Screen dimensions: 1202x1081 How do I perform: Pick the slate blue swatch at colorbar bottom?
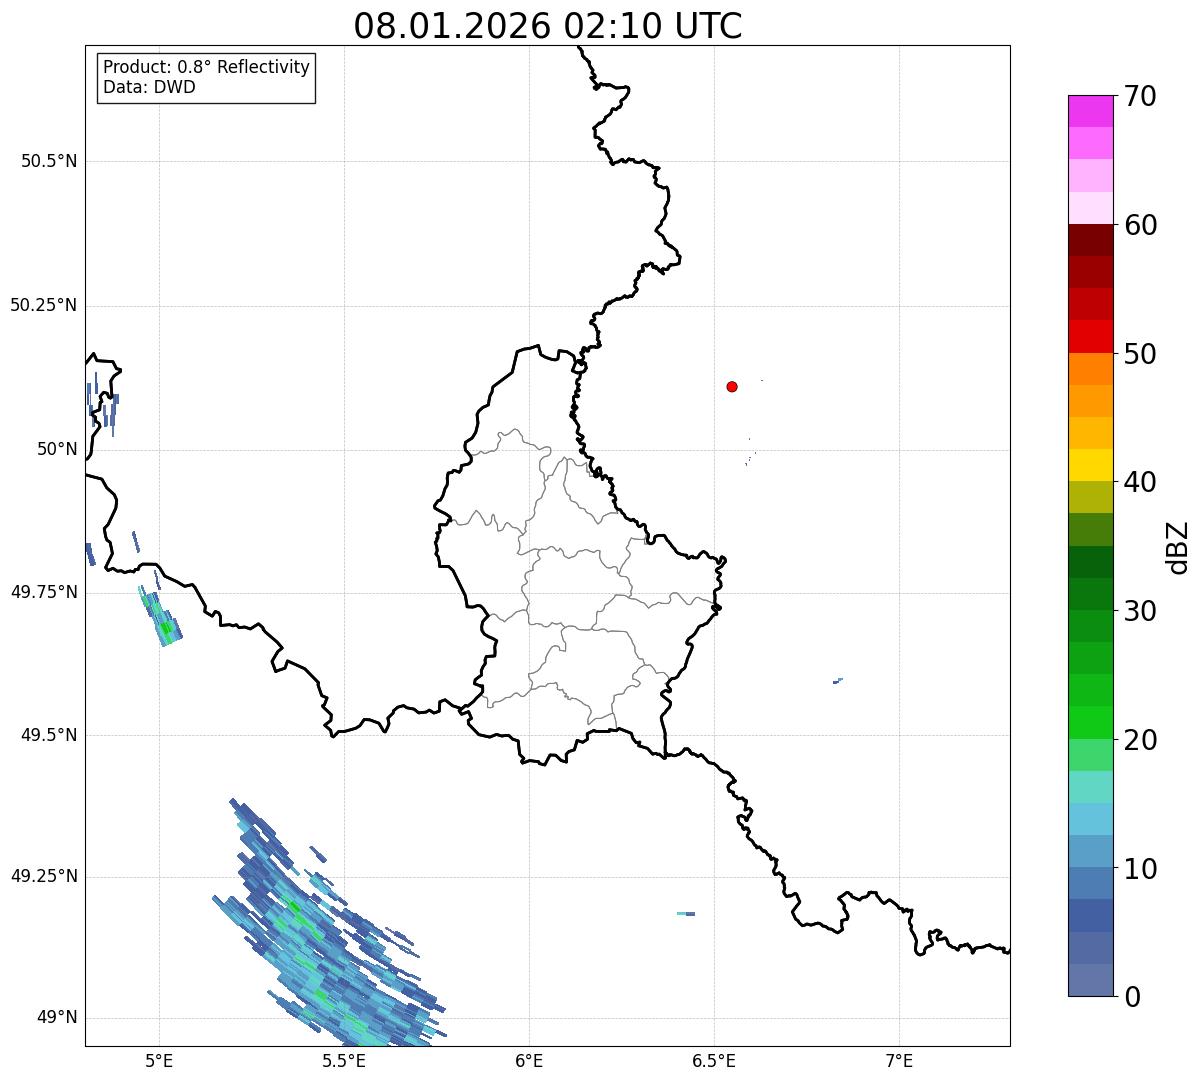[x=1090, y=980]
